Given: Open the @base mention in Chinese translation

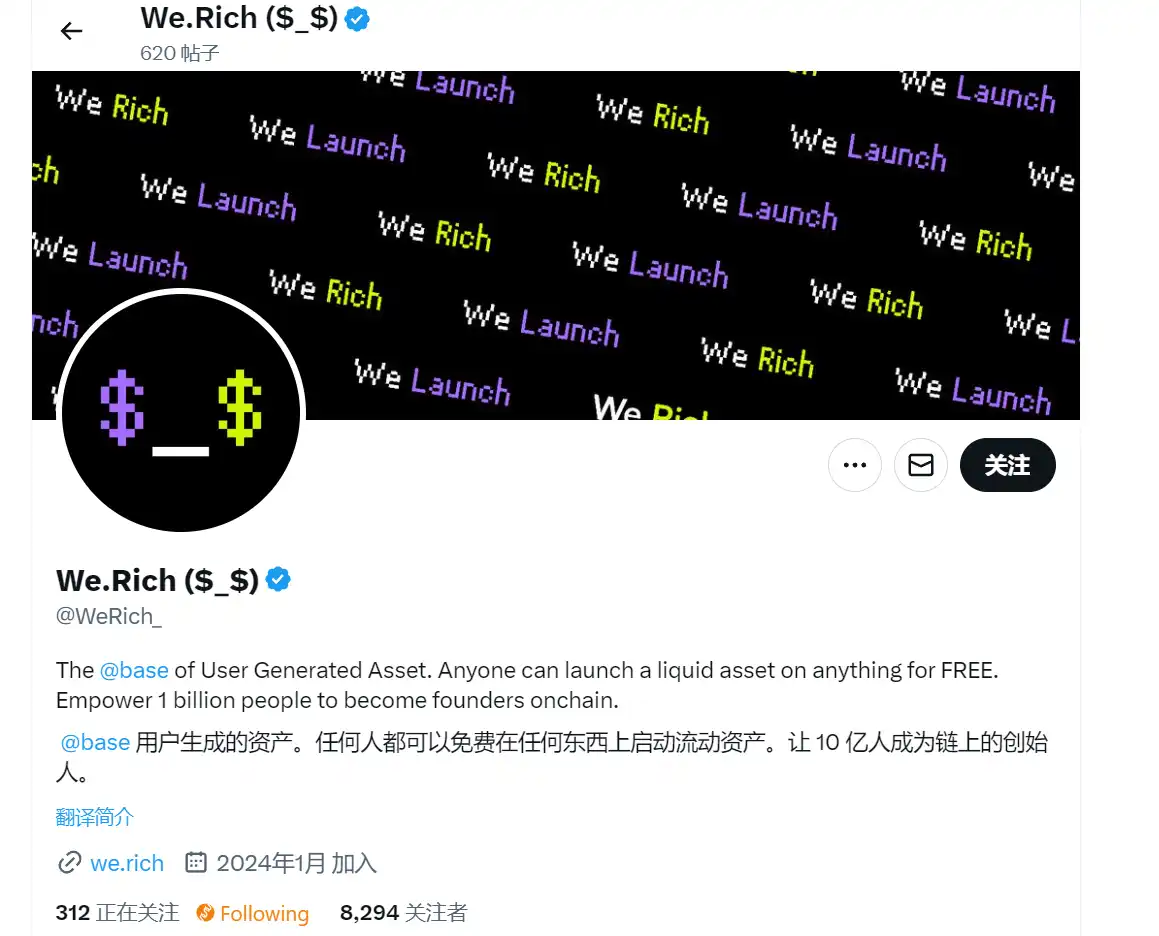Looking at the screenshot, I should [95, 742].
